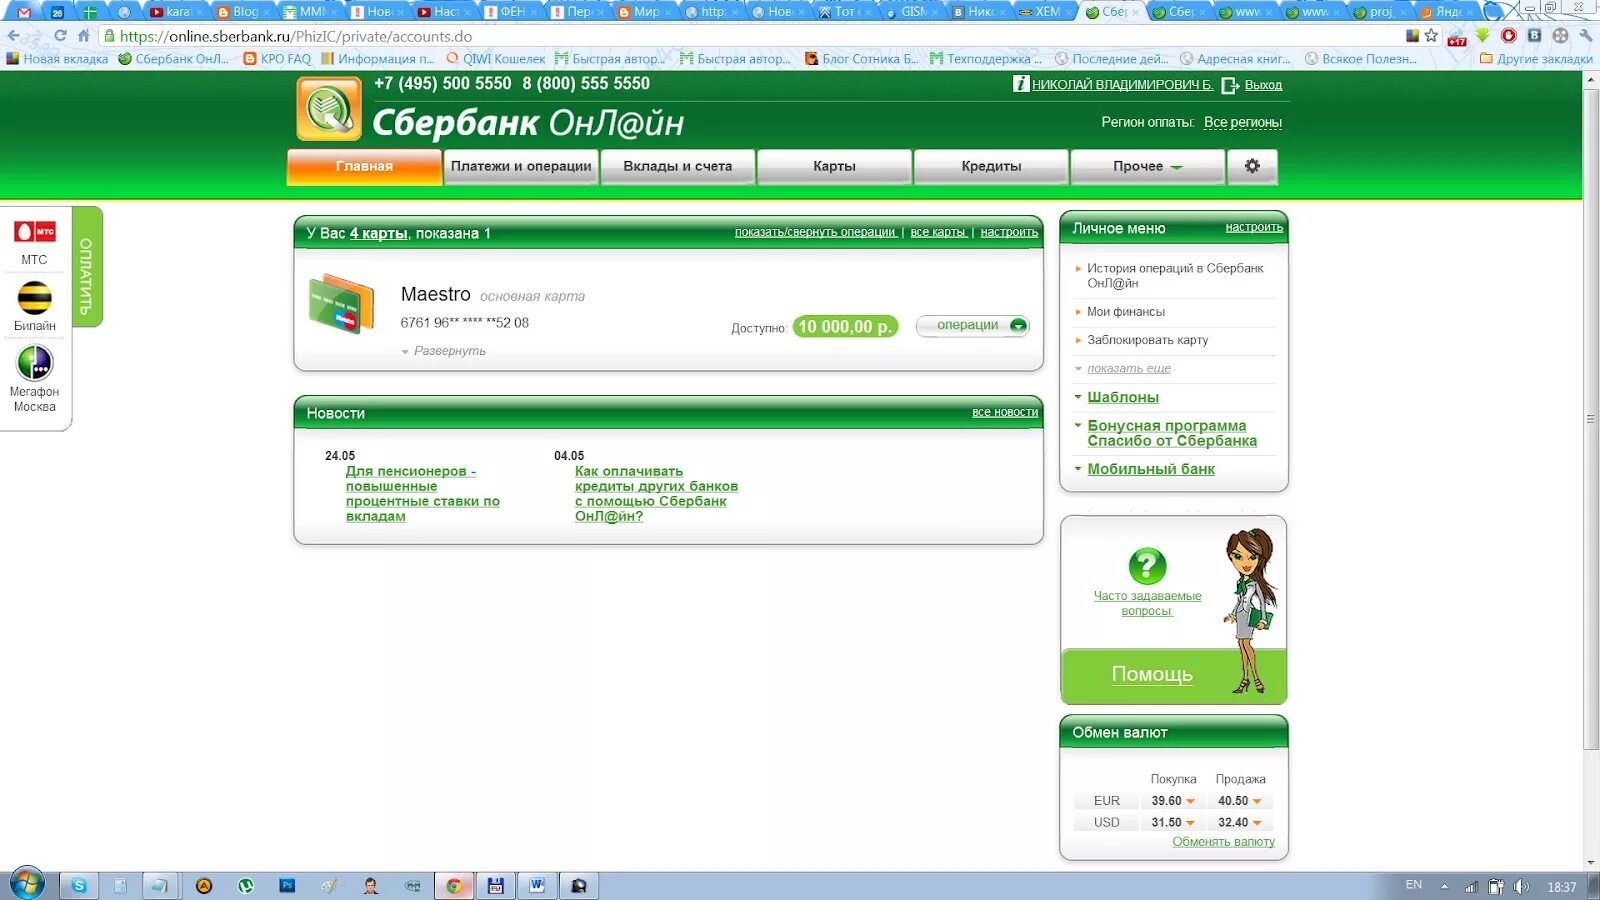Click the все новости link
Image resolution: width=1600 pixels, height=900 pixels.
click(x=1005, y=412)
